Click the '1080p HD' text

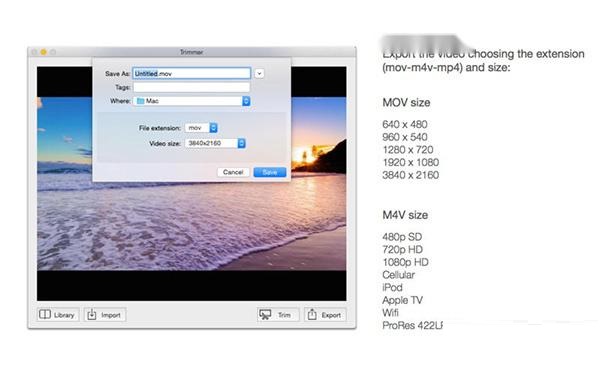406,262
